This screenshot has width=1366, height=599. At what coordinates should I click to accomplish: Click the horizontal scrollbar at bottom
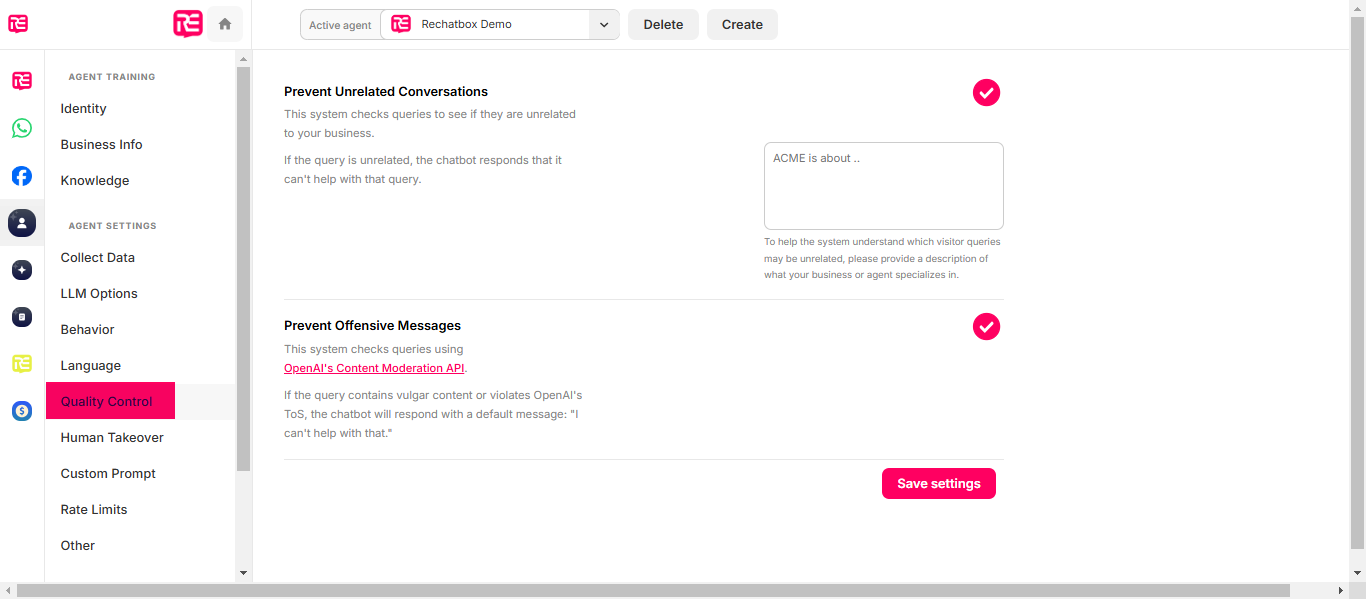pos(653,591)
